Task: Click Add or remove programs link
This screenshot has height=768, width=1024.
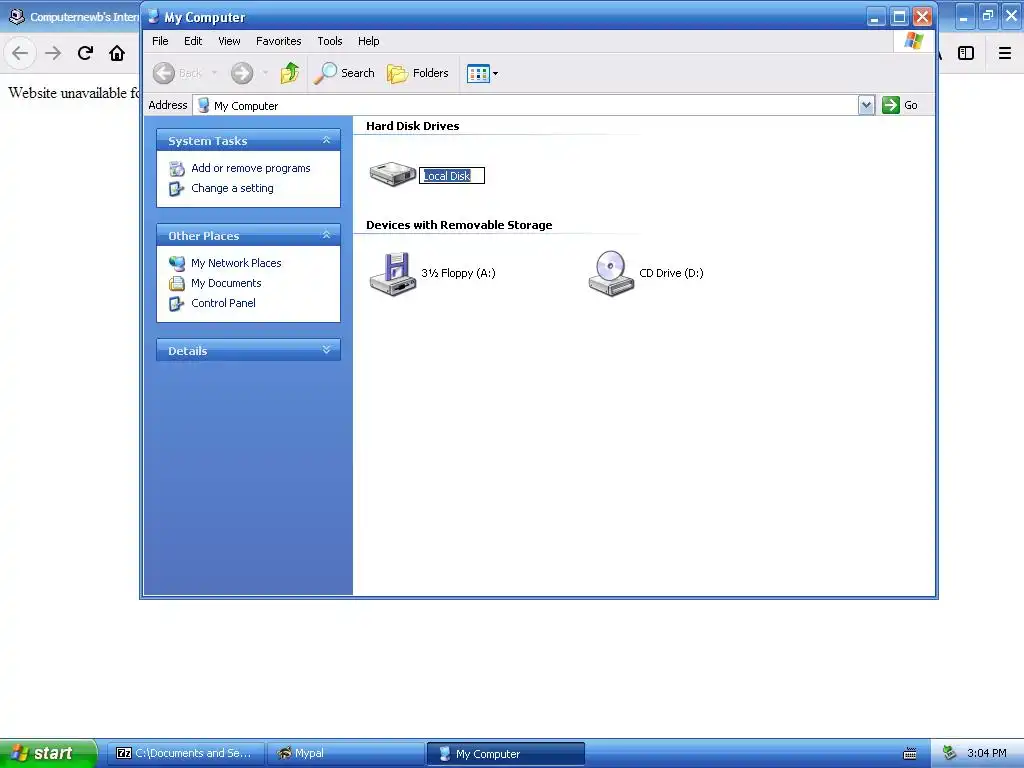Action: [251, 168]
